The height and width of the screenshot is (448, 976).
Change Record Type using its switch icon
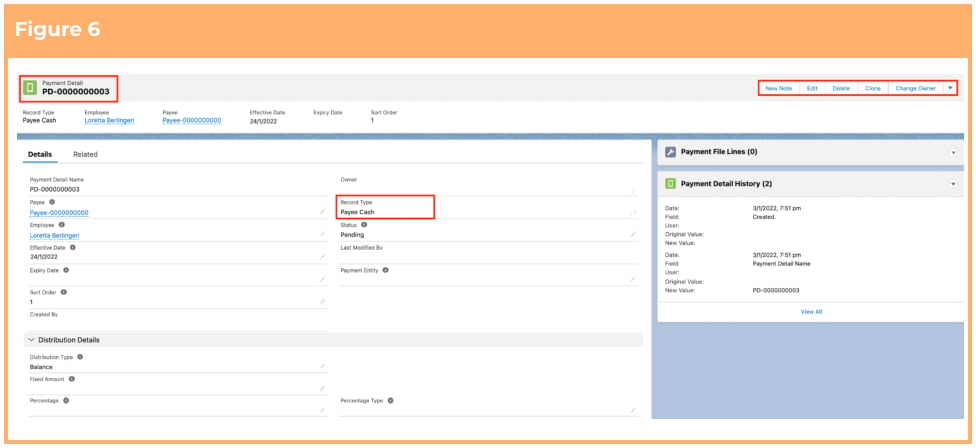coord(633,213)
